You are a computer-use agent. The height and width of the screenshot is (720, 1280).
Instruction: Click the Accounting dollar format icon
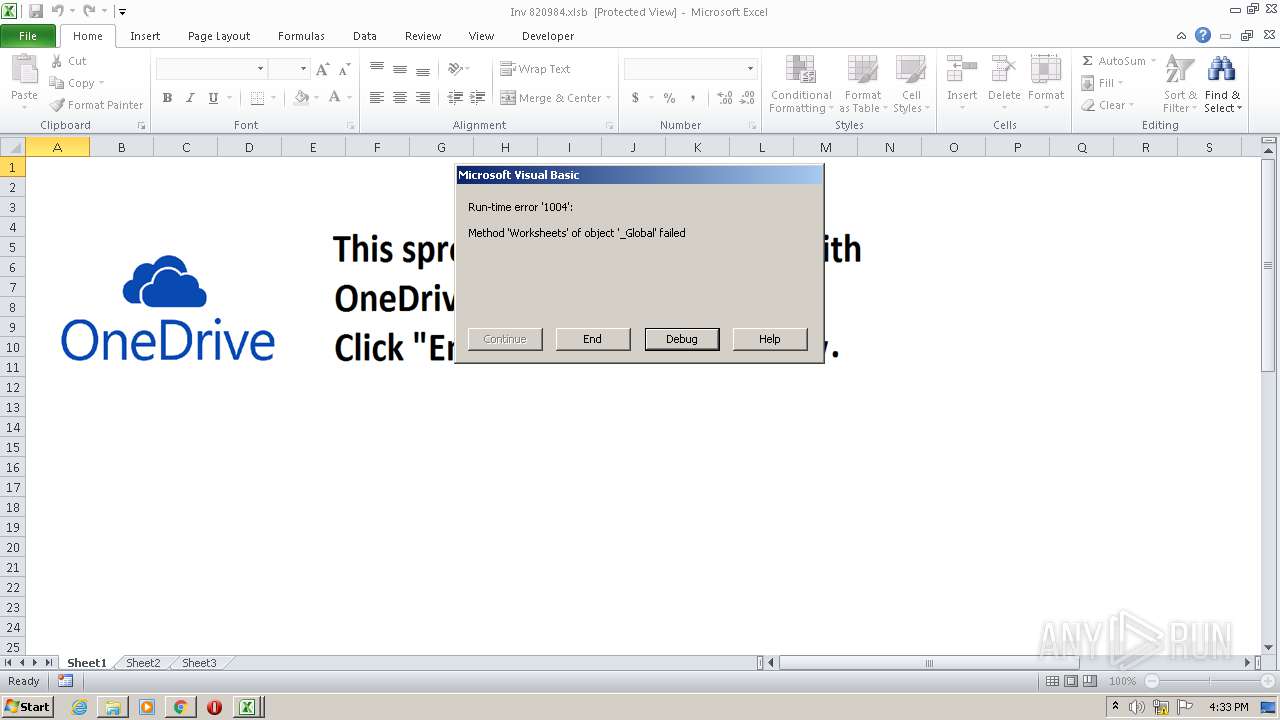pos(635,98)
